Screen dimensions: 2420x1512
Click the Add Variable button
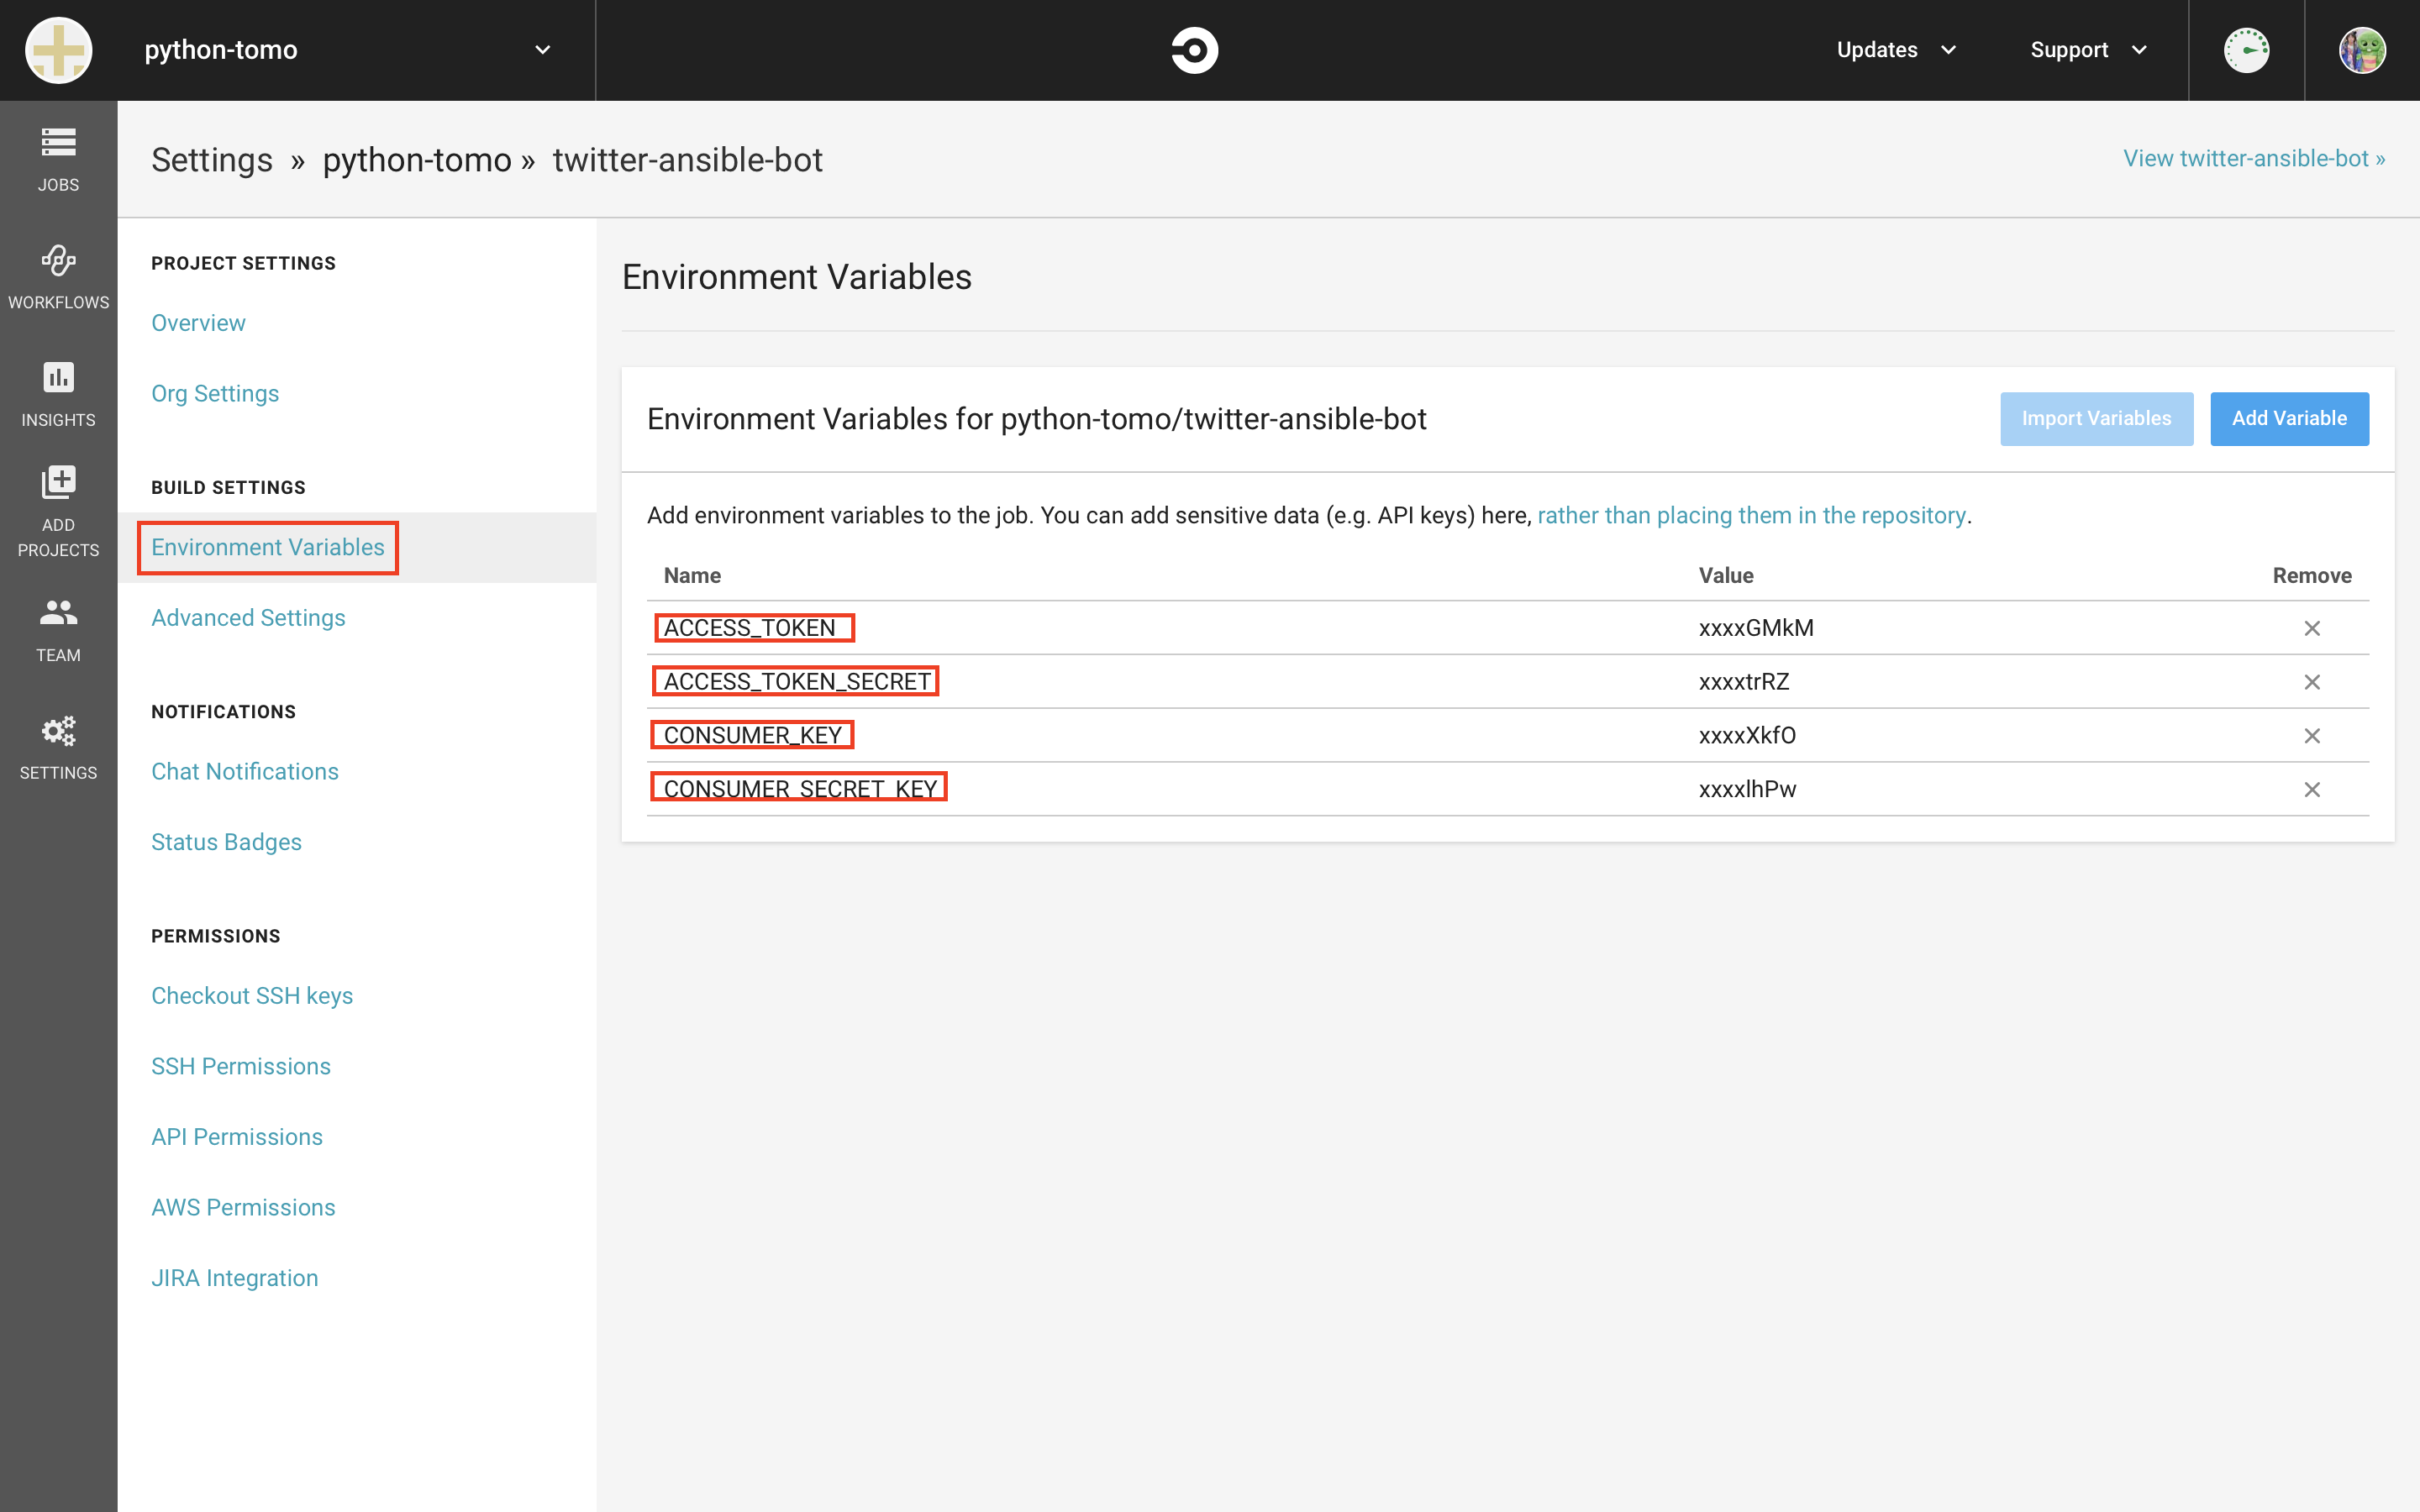coord(2289,419)
